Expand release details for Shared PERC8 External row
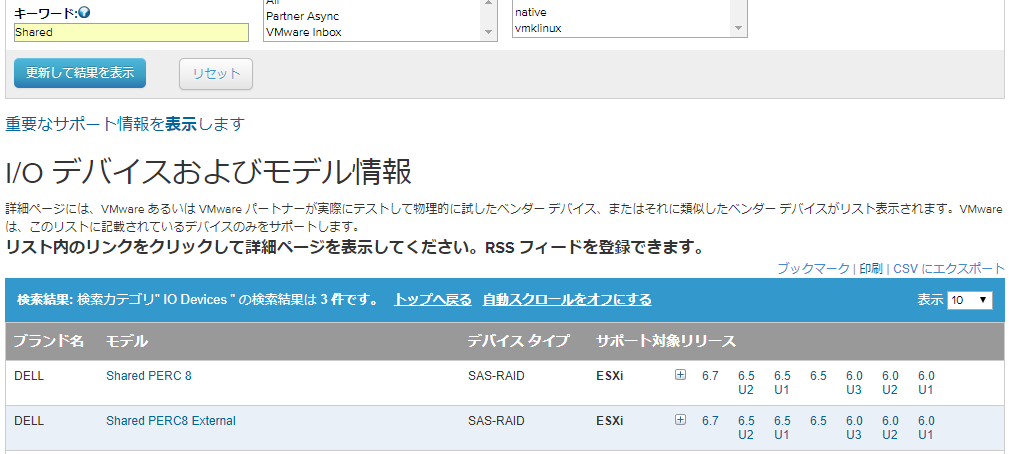This screenshot has width=1009, height=454. tap(680, 420)
